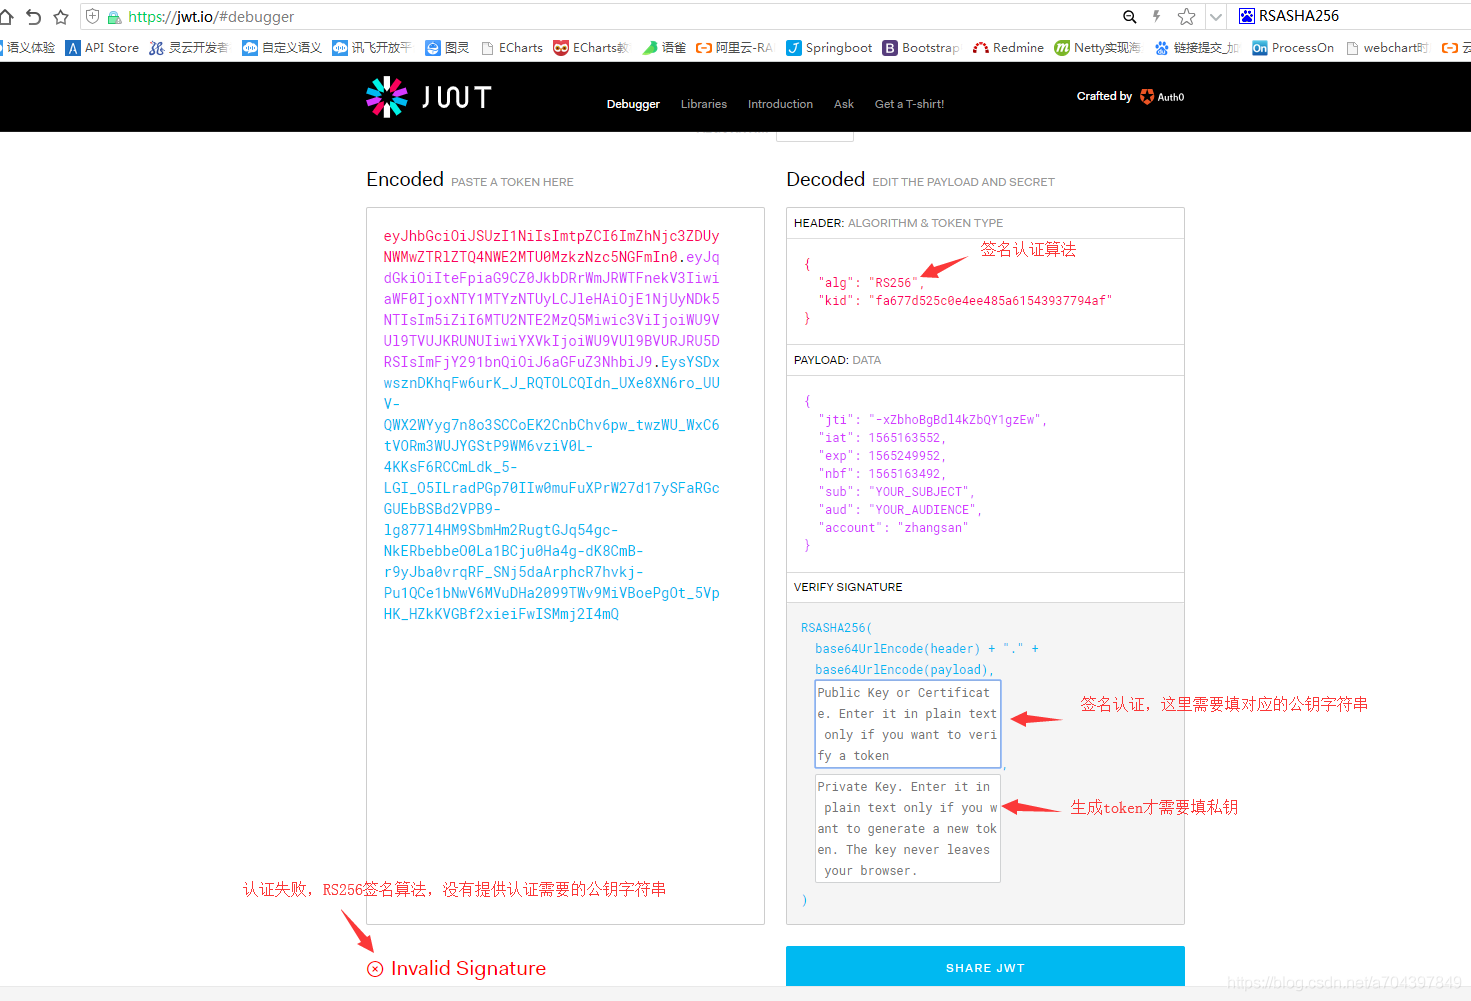
Task: Click the "aud": "YOUR_AUDIENCE" payload line
Action: point(900,510)
